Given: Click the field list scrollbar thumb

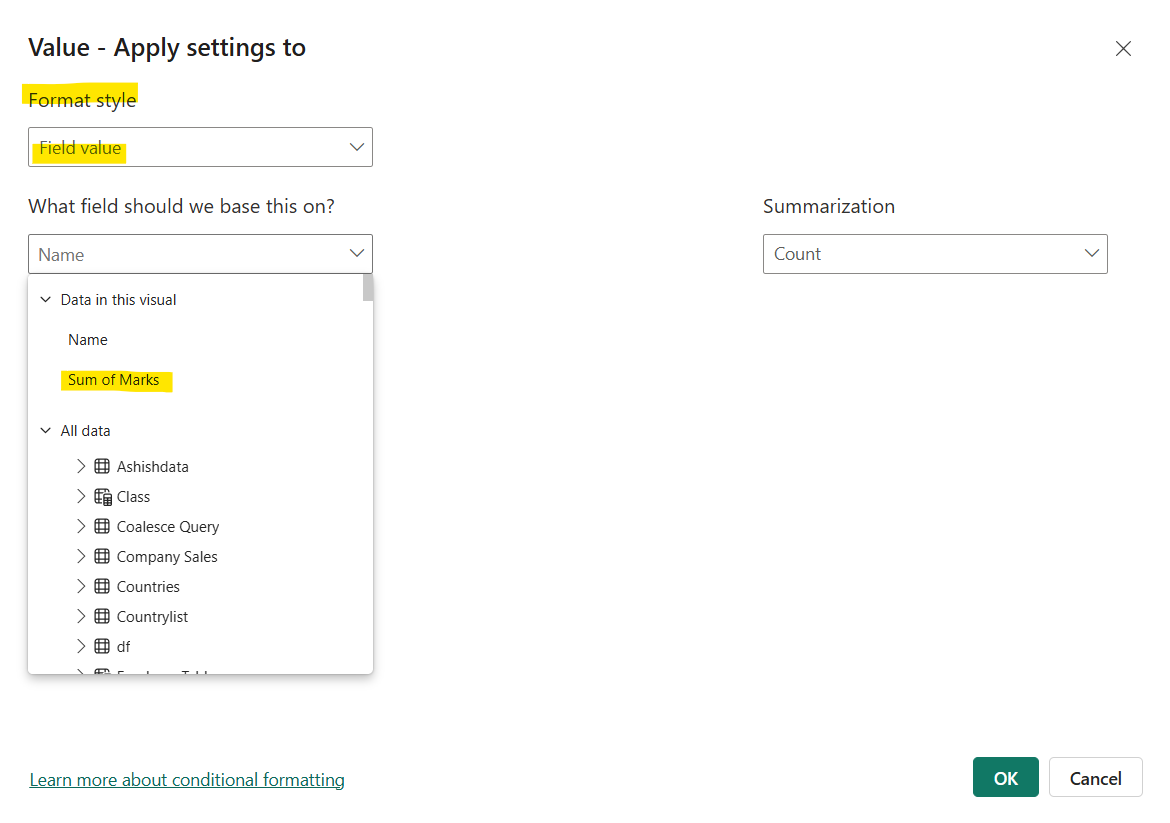Looking at the screenshot, I should point(368,288).
